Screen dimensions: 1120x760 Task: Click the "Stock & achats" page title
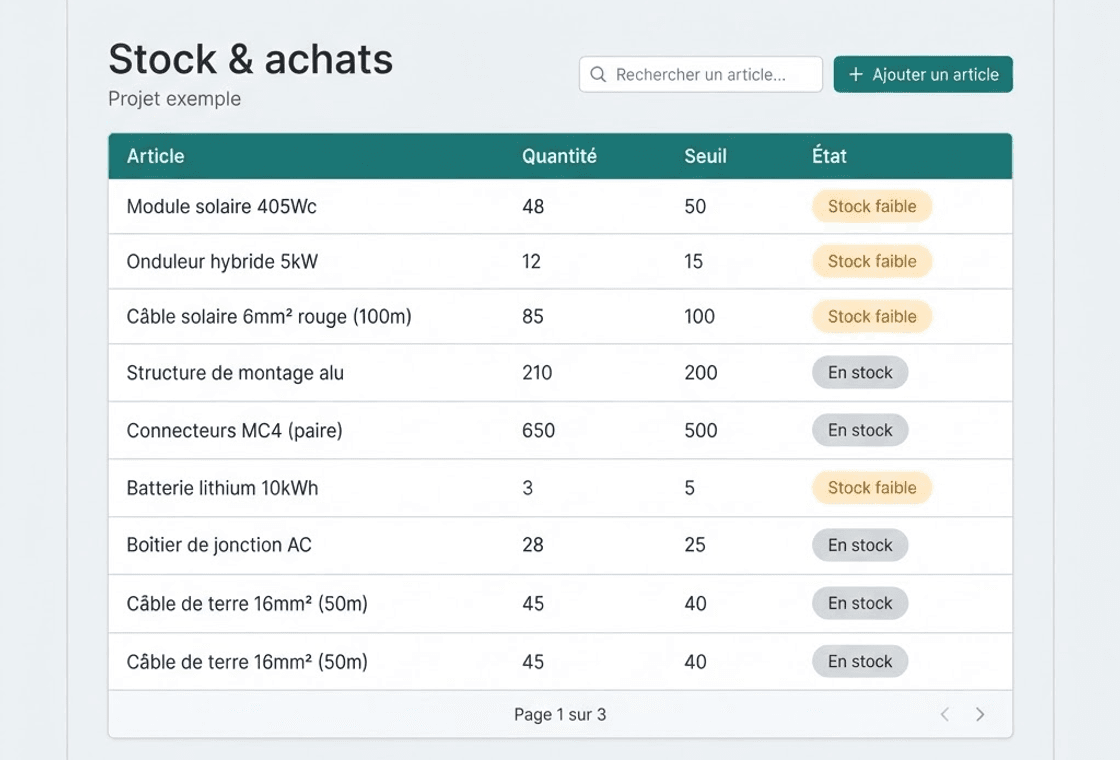tap(251, 59)
